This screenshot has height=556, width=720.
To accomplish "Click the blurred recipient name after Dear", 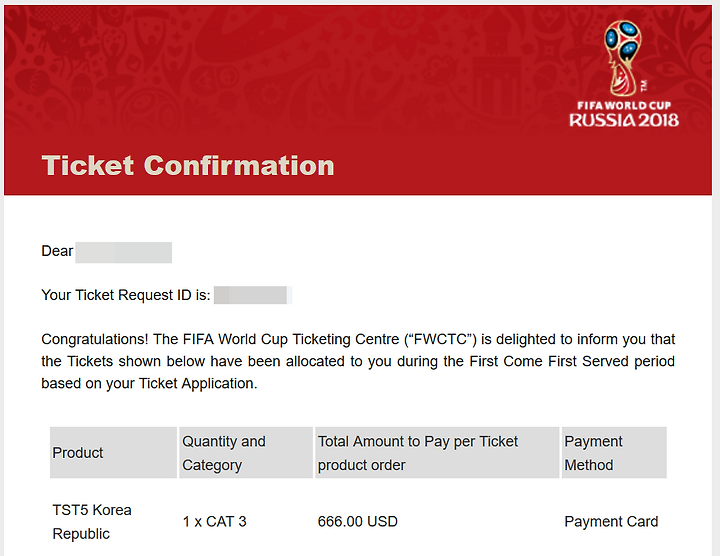I will click(x=124, y=252).
